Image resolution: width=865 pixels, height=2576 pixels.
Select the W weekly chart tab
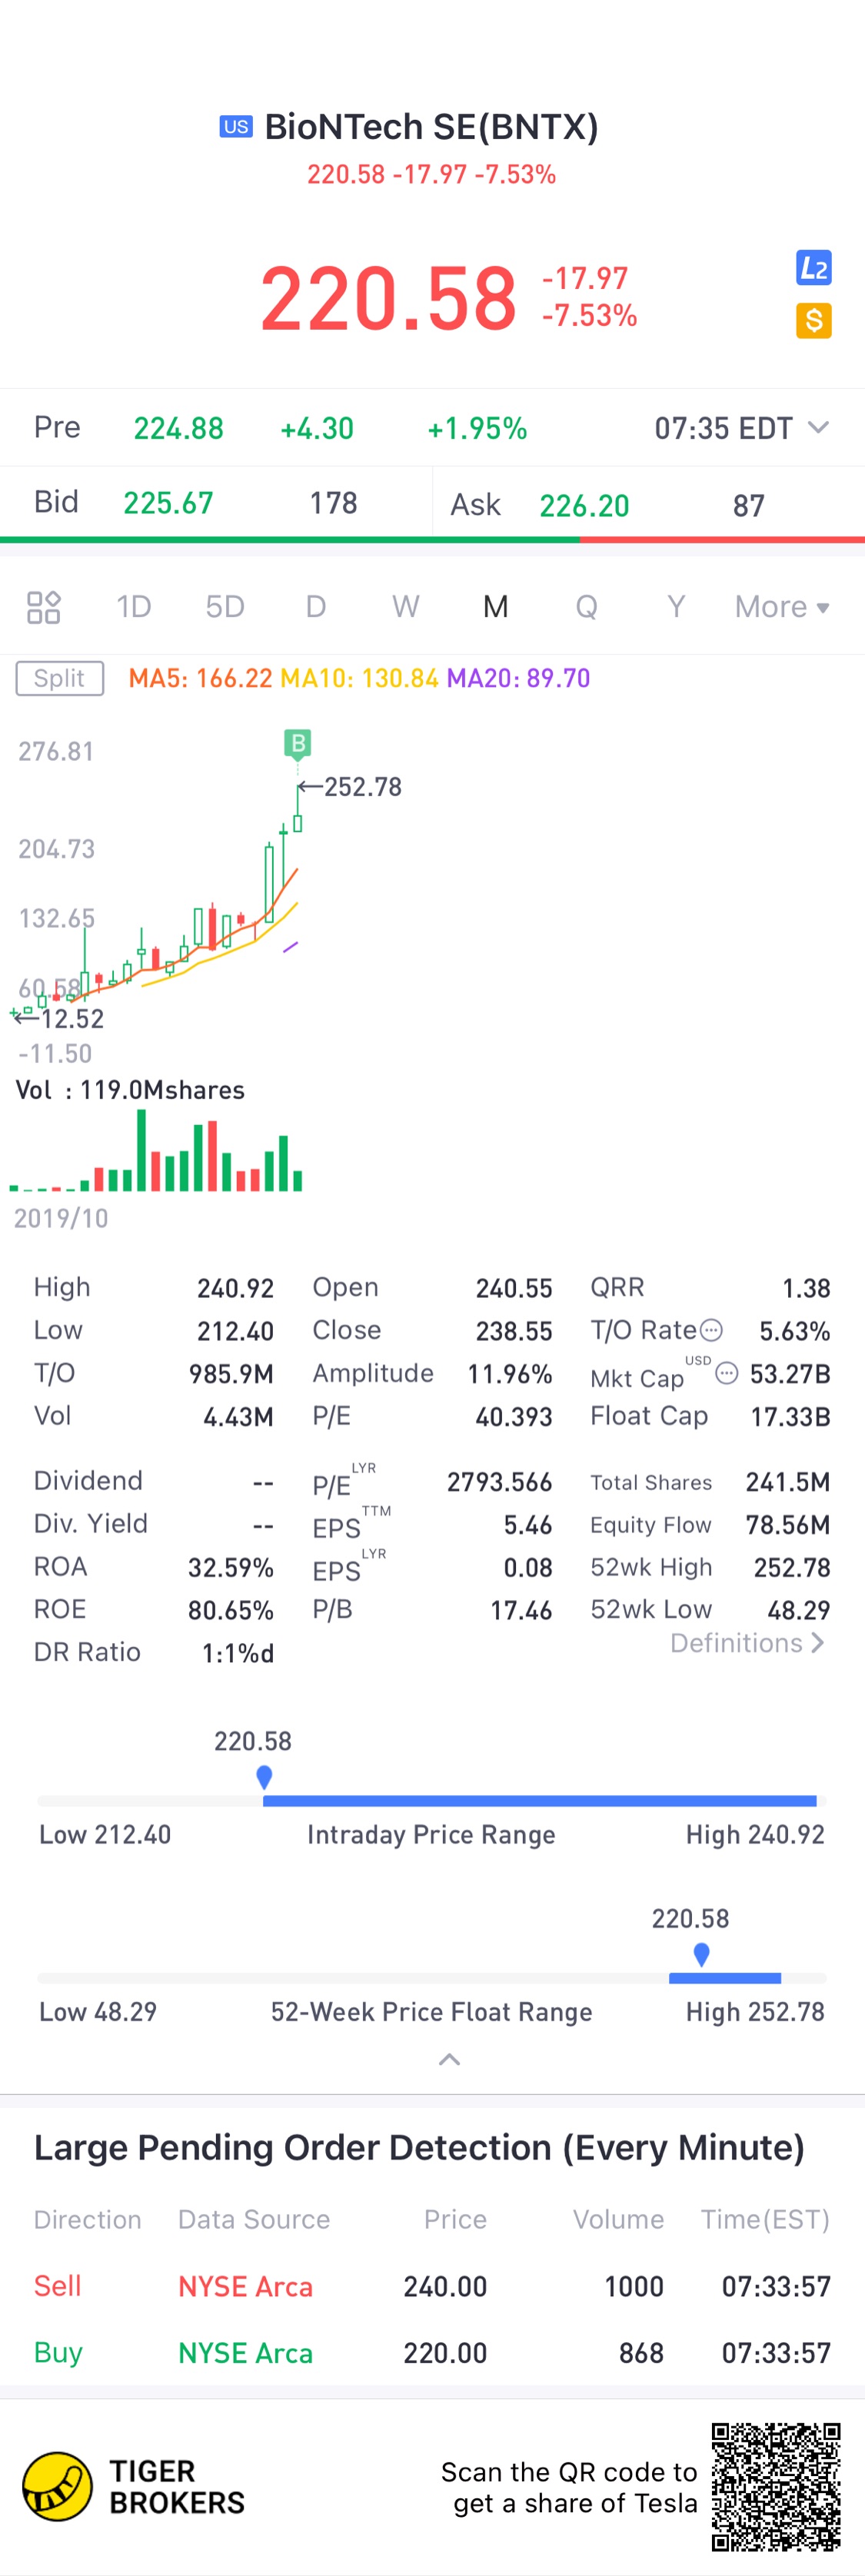406,607
